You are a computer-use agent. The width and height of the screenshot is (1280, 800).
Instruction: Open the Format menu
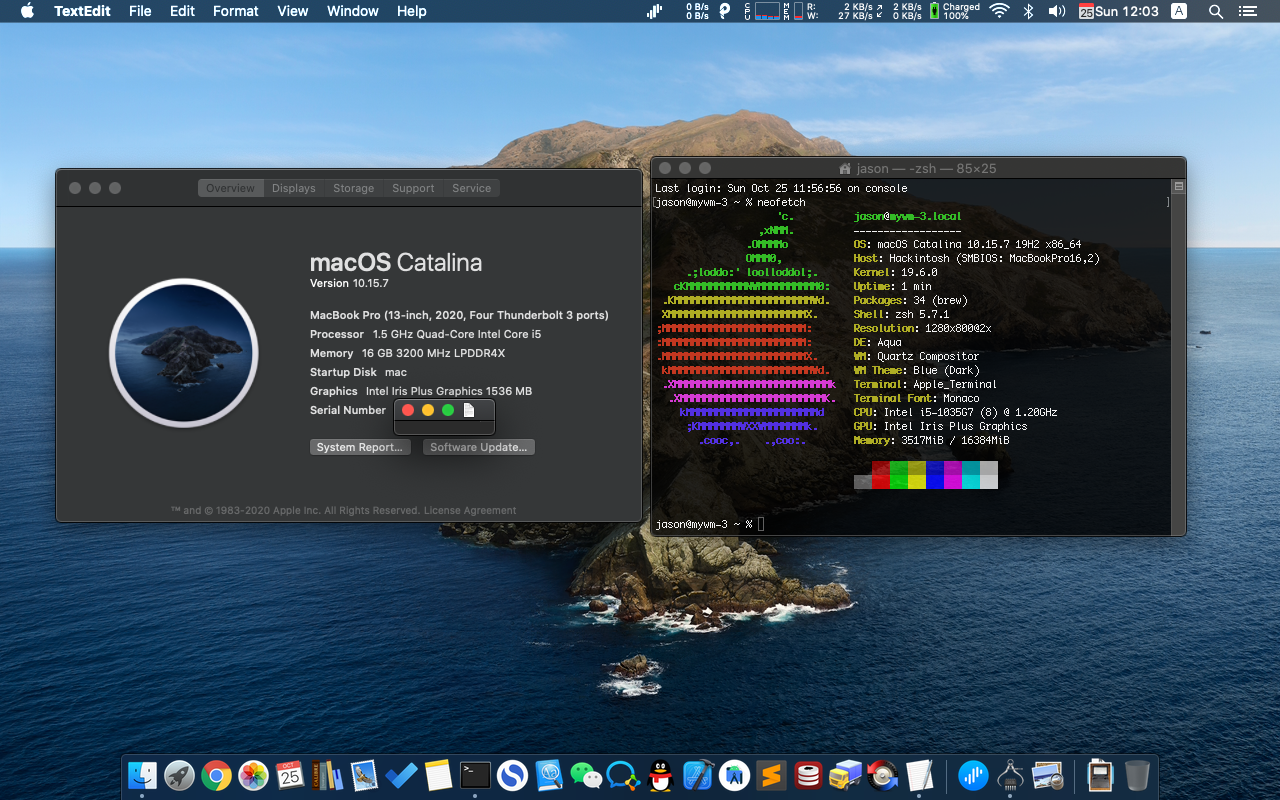point(236,11)
